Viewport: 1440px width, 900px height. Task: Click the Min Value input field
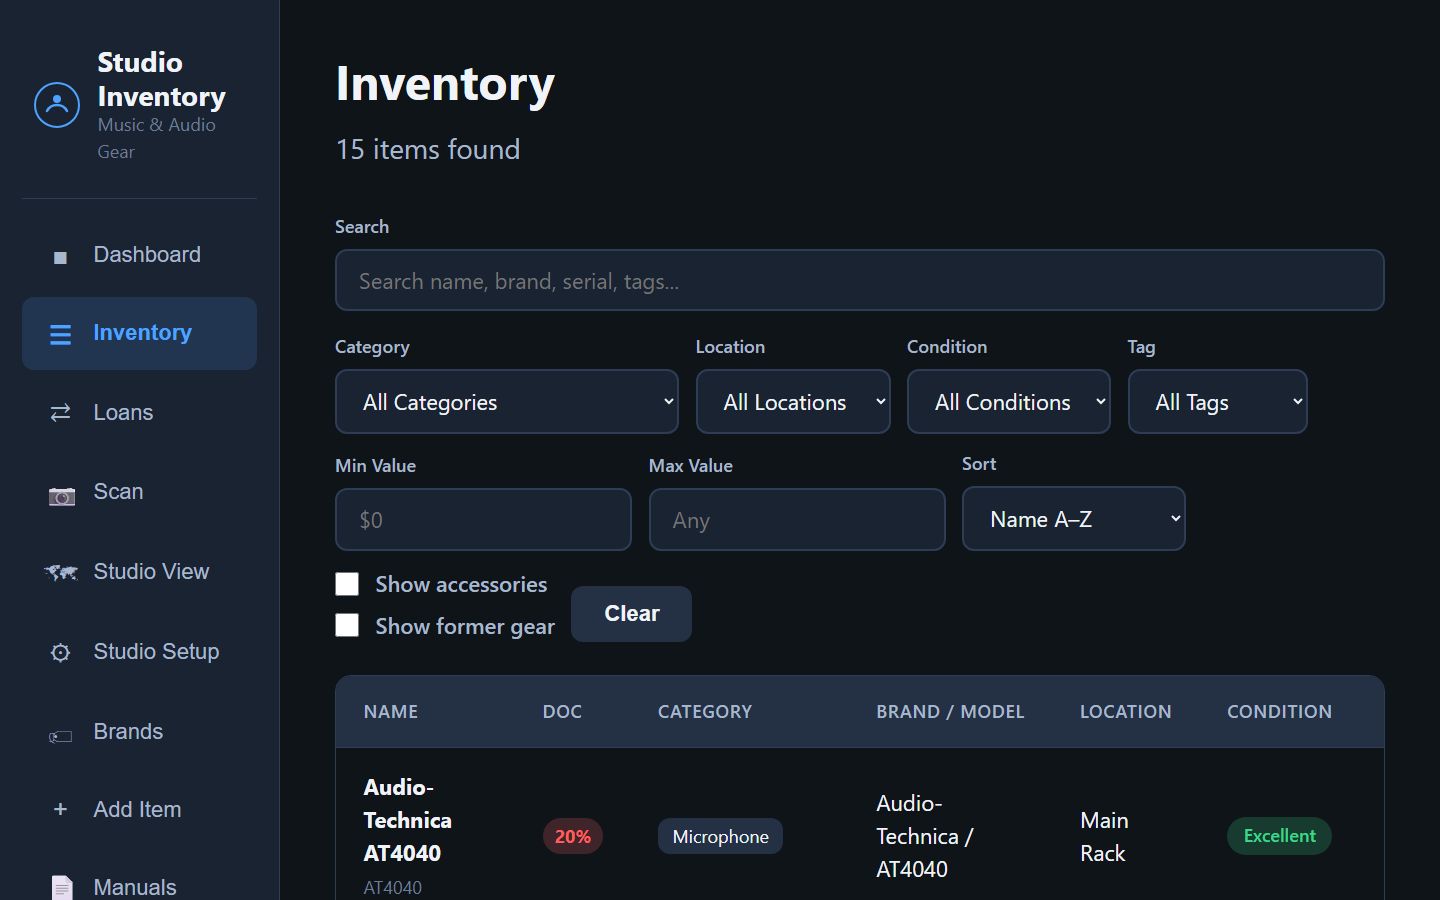(483, 520)
